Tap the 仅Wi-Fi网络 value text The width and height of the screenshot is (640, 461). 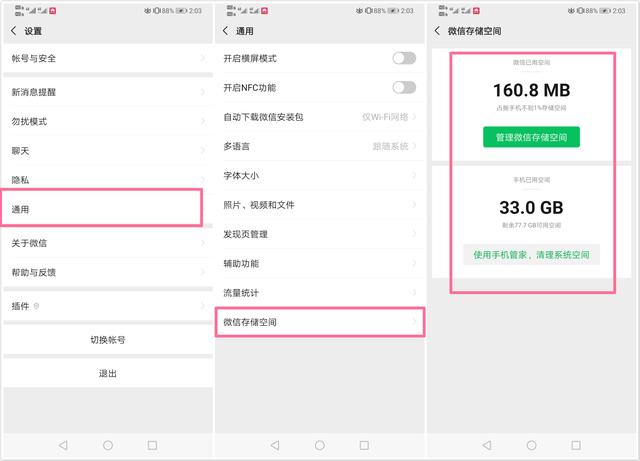click(x=385, y=117)
